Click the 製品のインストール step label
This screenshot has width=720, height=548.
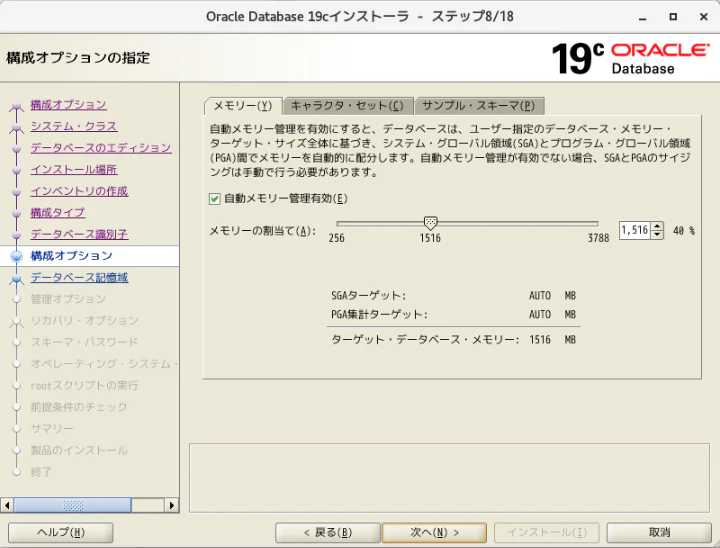(x=79, y=450)
